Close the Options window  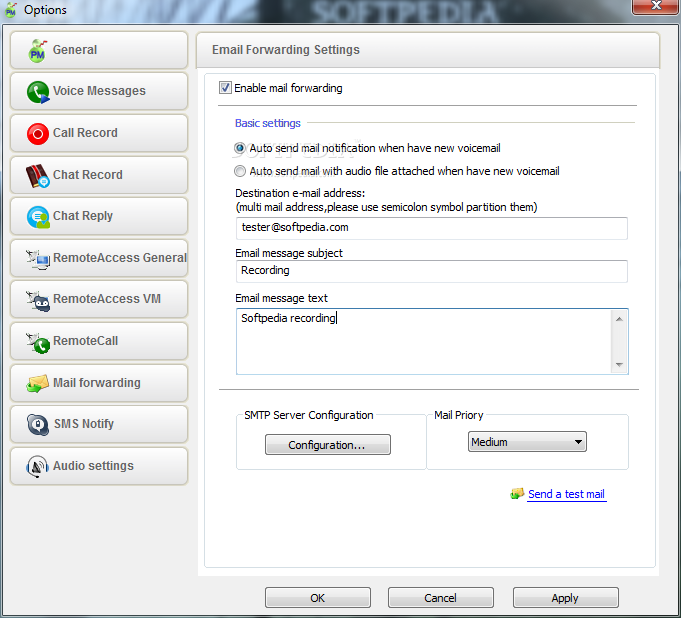(x=656, y=6)
